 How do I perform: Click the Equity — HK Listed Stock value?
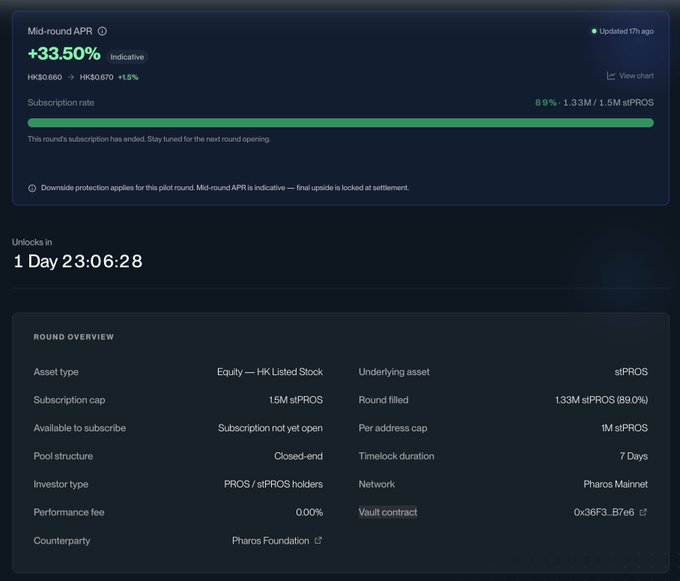[270, 372]
